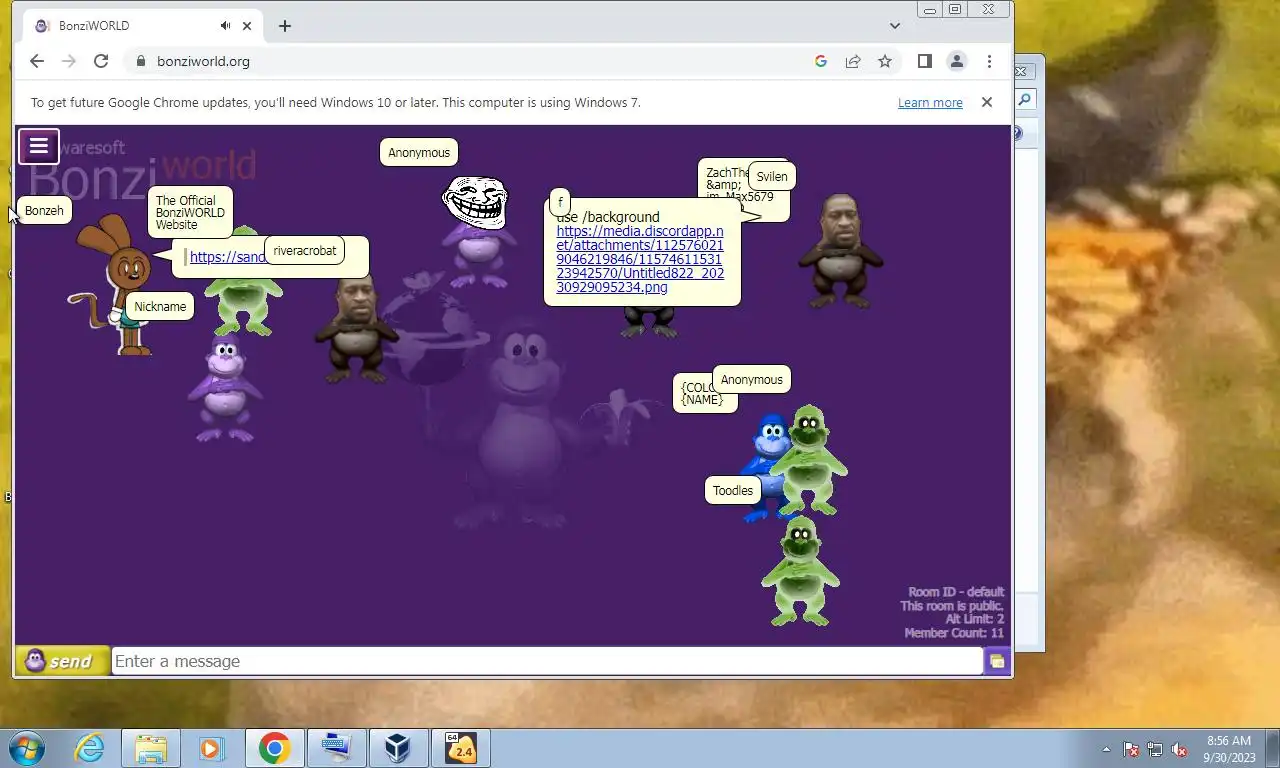
Task: Focus the Enter a message field
Action: click(547, 661)
